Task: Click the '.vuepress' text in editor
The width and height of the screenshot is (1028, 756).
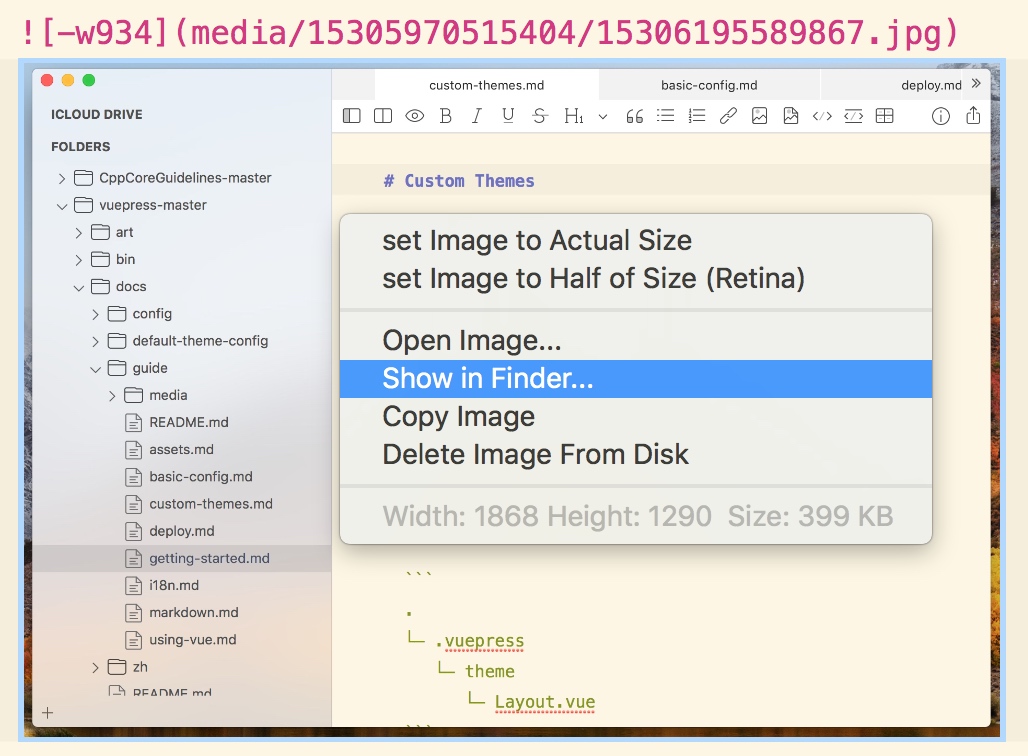Action: tap(480, 641)
